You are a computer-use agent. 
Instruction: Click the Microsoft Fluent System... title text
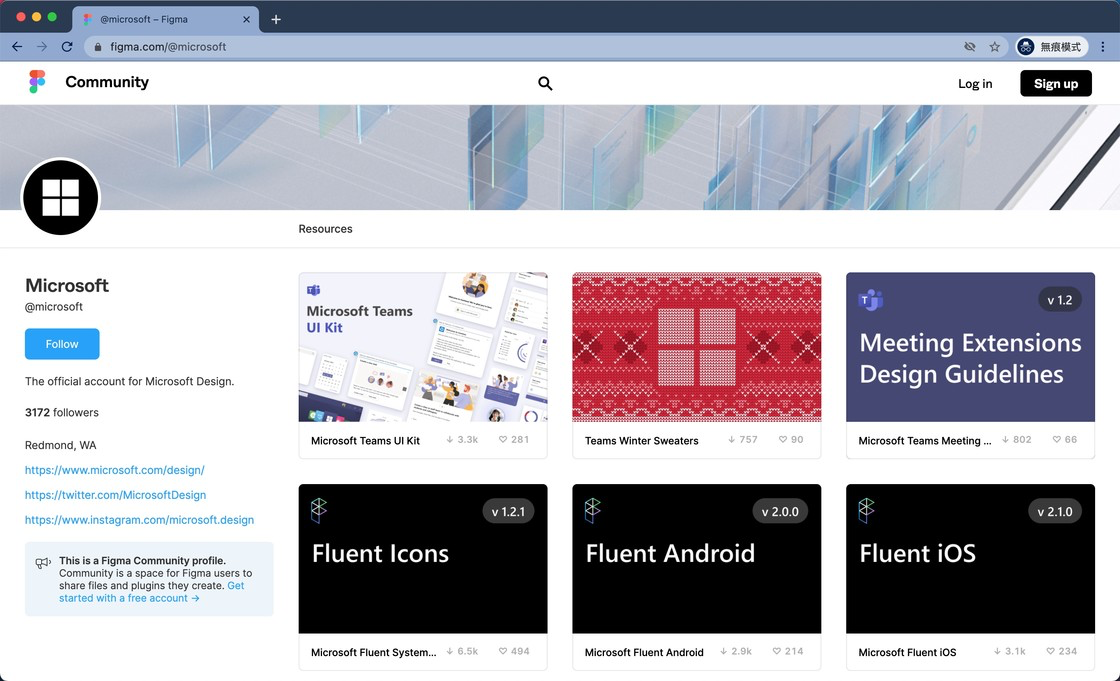coord(374,652)
